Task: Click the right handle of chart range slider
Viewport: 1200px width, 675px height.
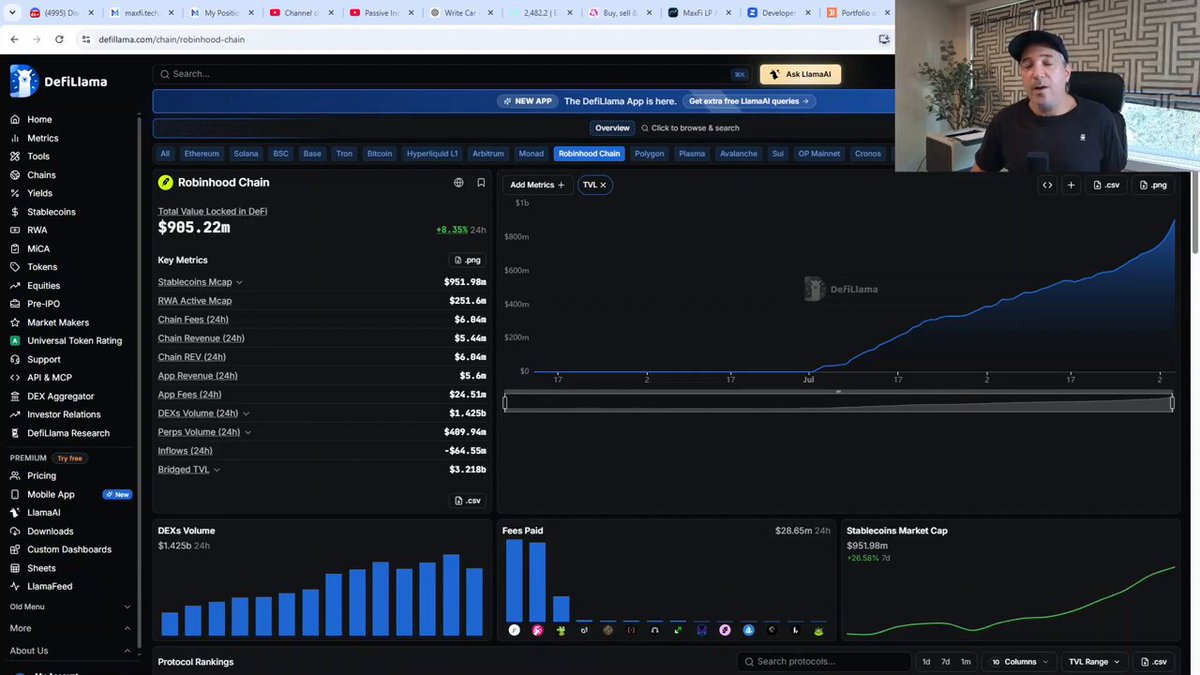Action: click(x=1172, y=403)
